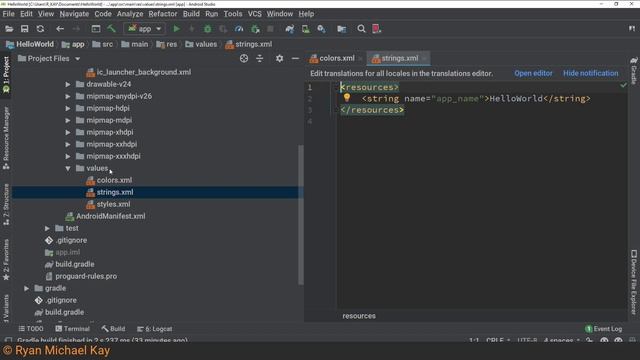Run the app with the green play icon

pyautogui.click(x=176, y=29)
